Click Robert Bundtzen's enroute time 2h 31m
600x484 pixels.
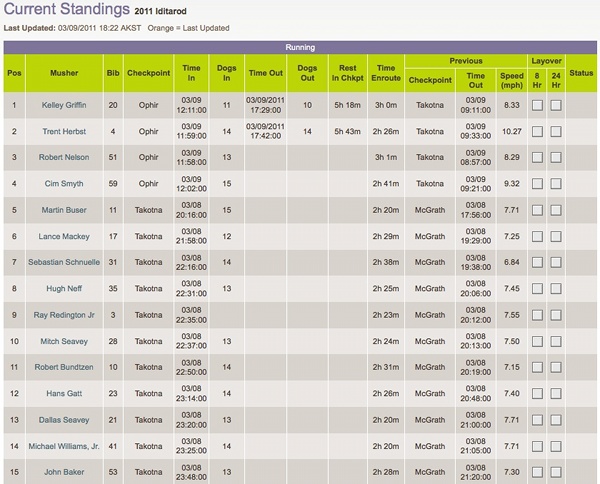(386, 367)
